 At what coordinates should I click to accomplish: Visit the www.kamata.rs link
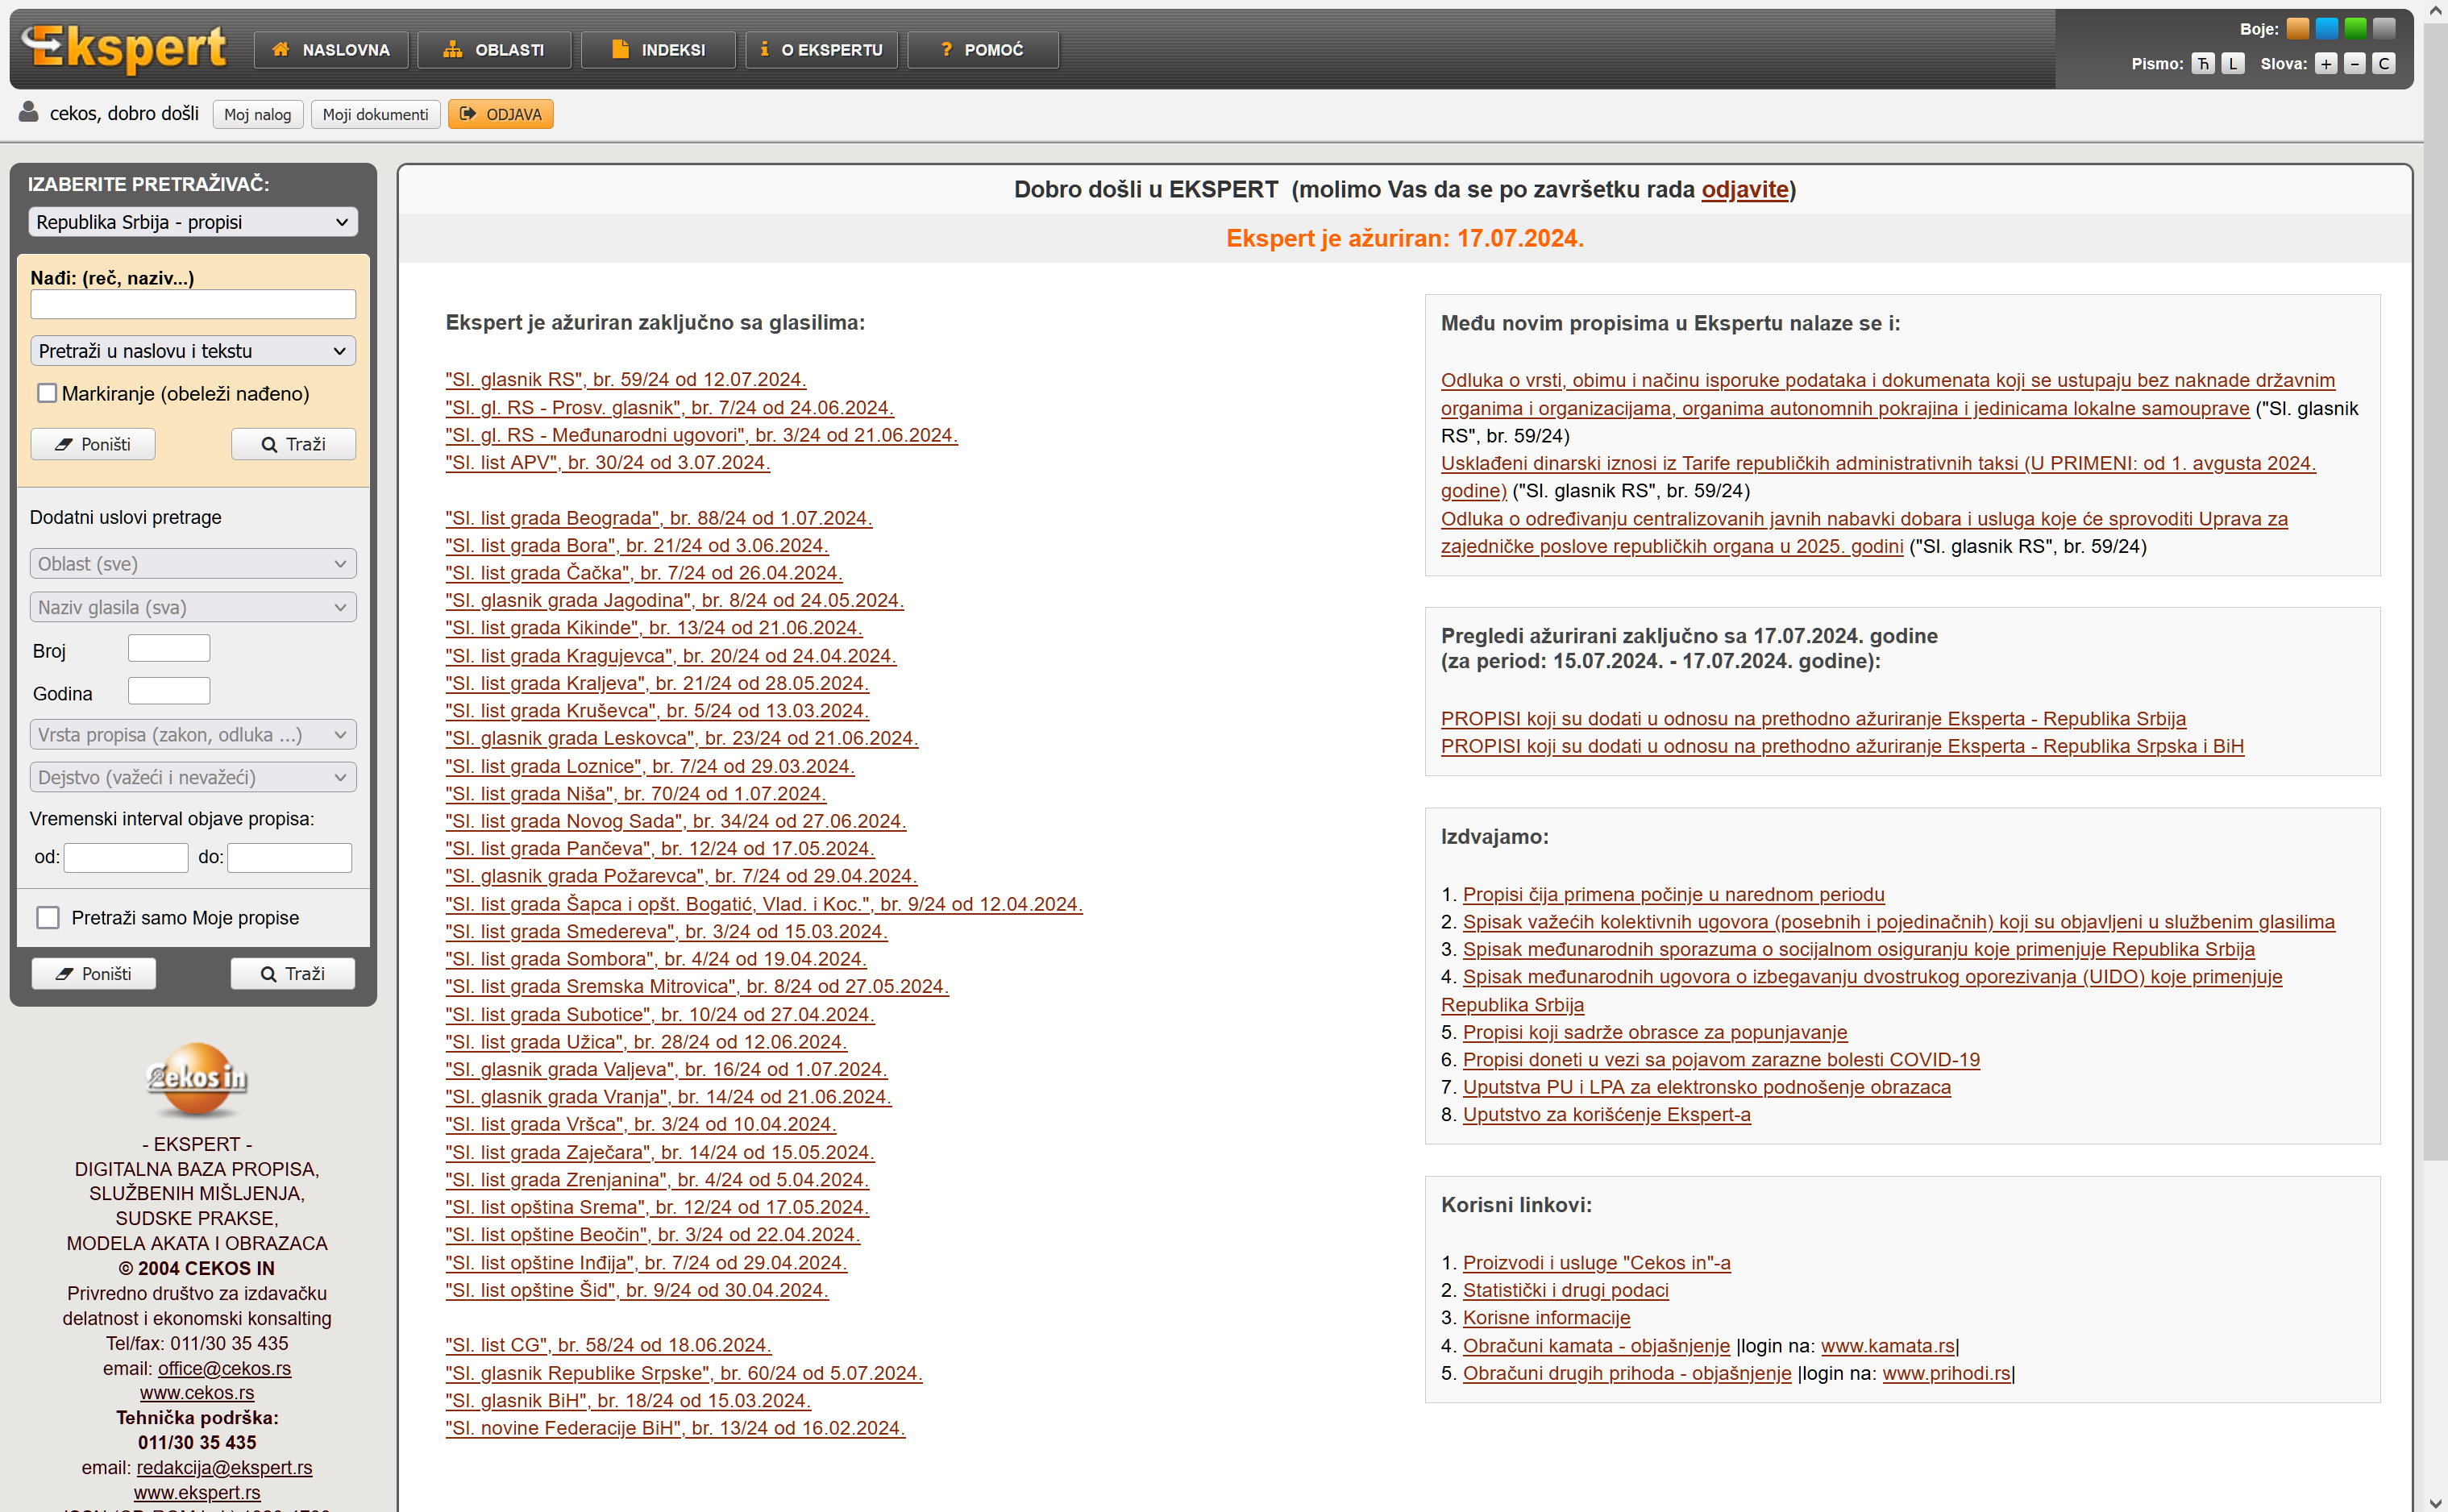click(1888, 1345)
